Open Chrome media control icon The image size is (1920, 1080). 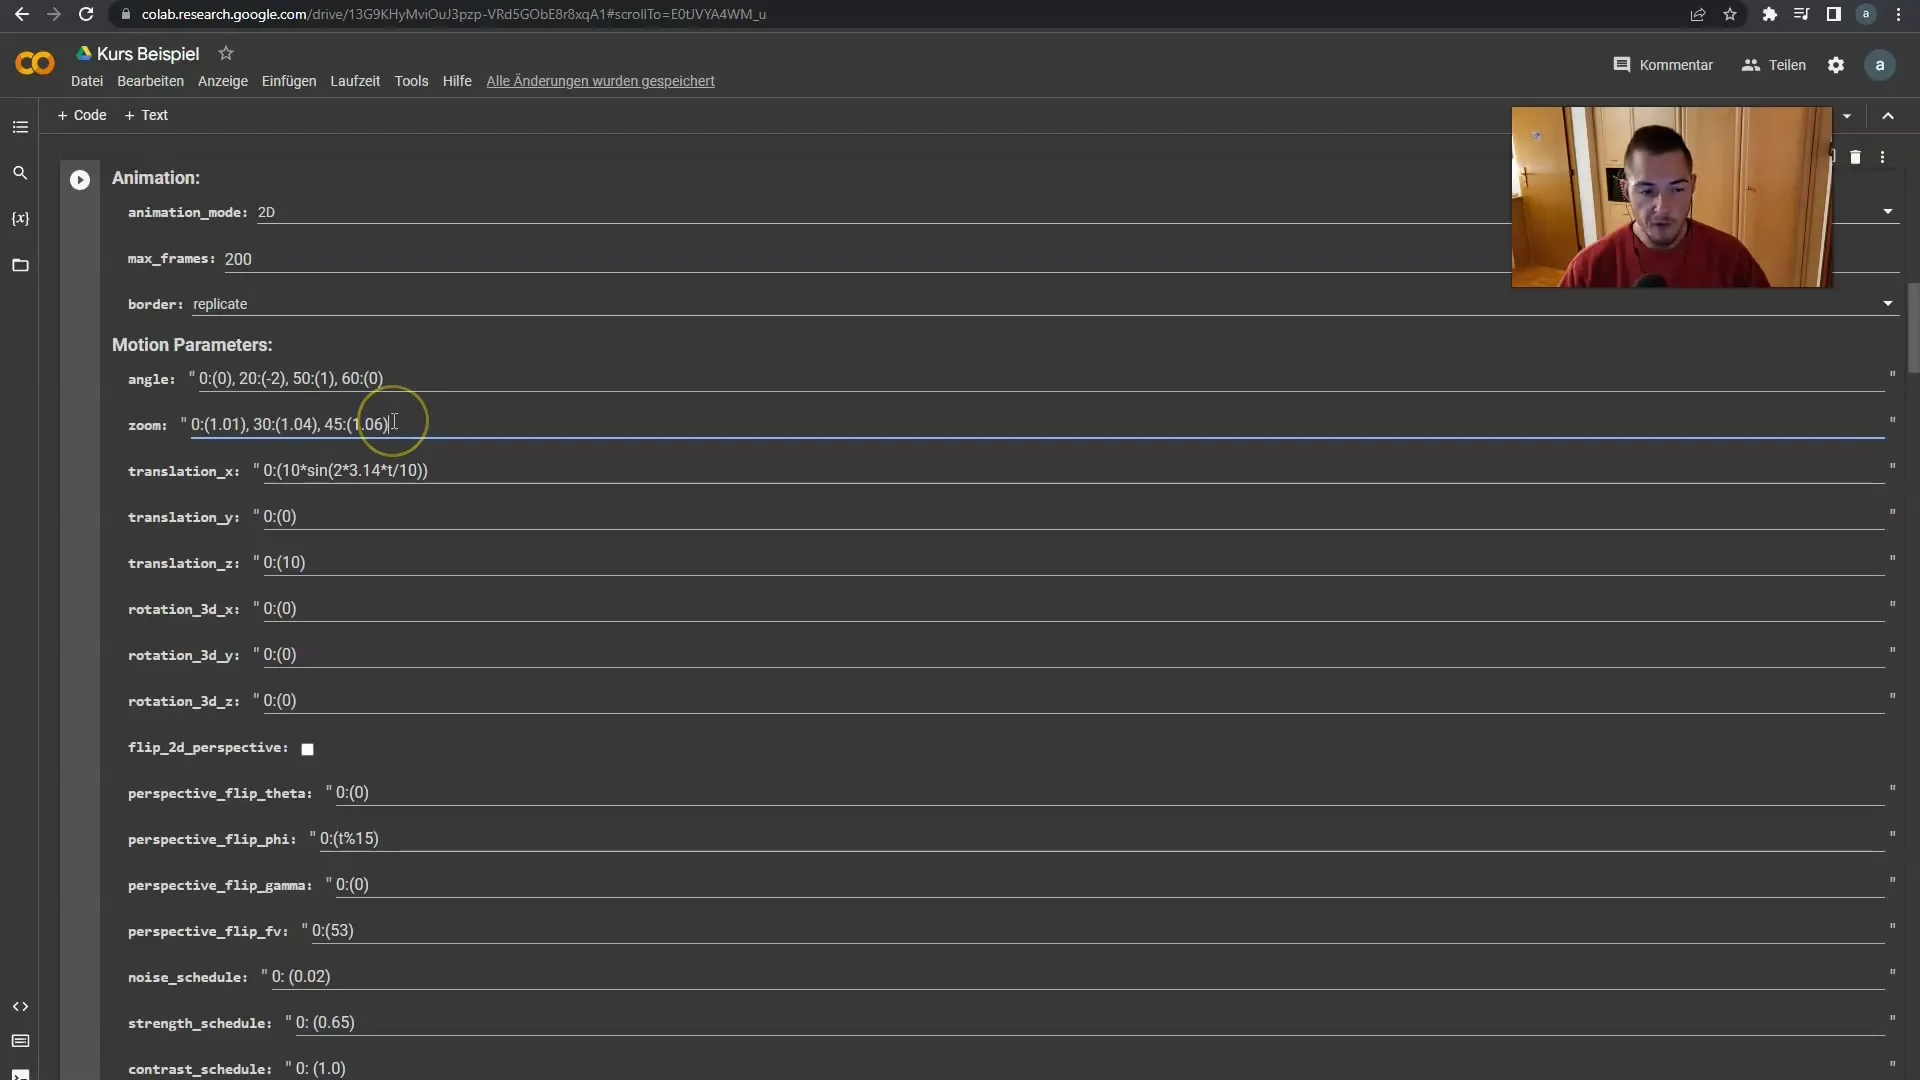point(1801,14)
